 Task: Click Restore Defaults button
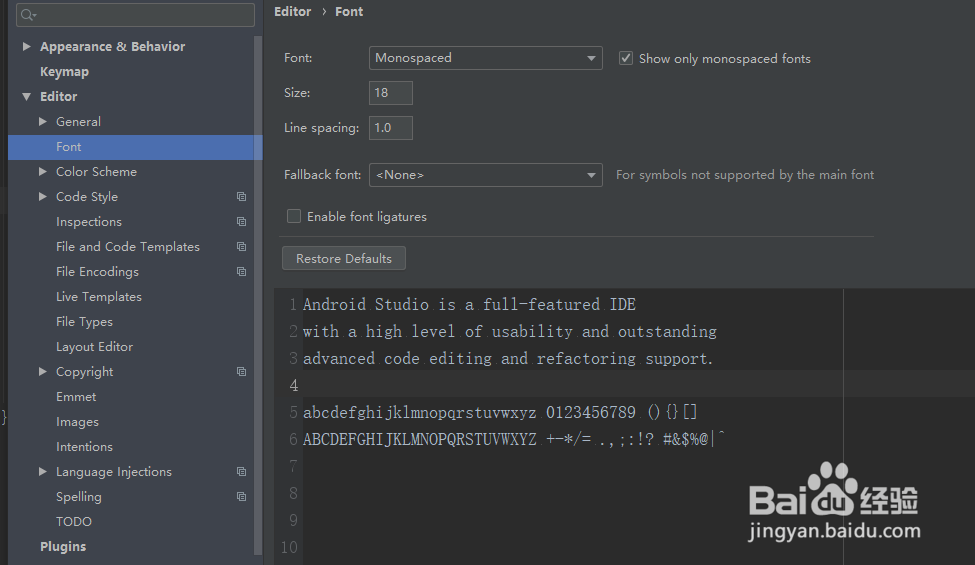(344, 259)
